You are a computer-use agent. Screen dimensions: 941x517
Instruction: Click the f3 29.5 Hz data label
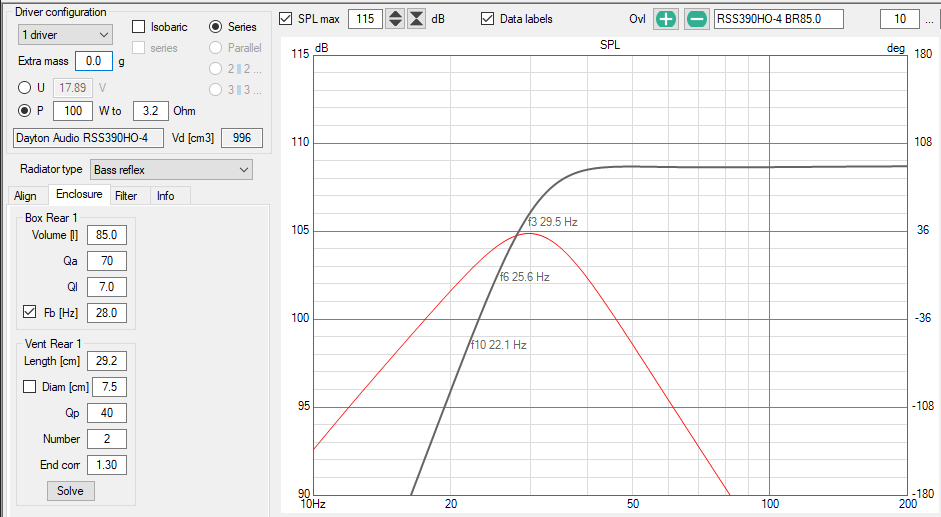tap(553, 222)
